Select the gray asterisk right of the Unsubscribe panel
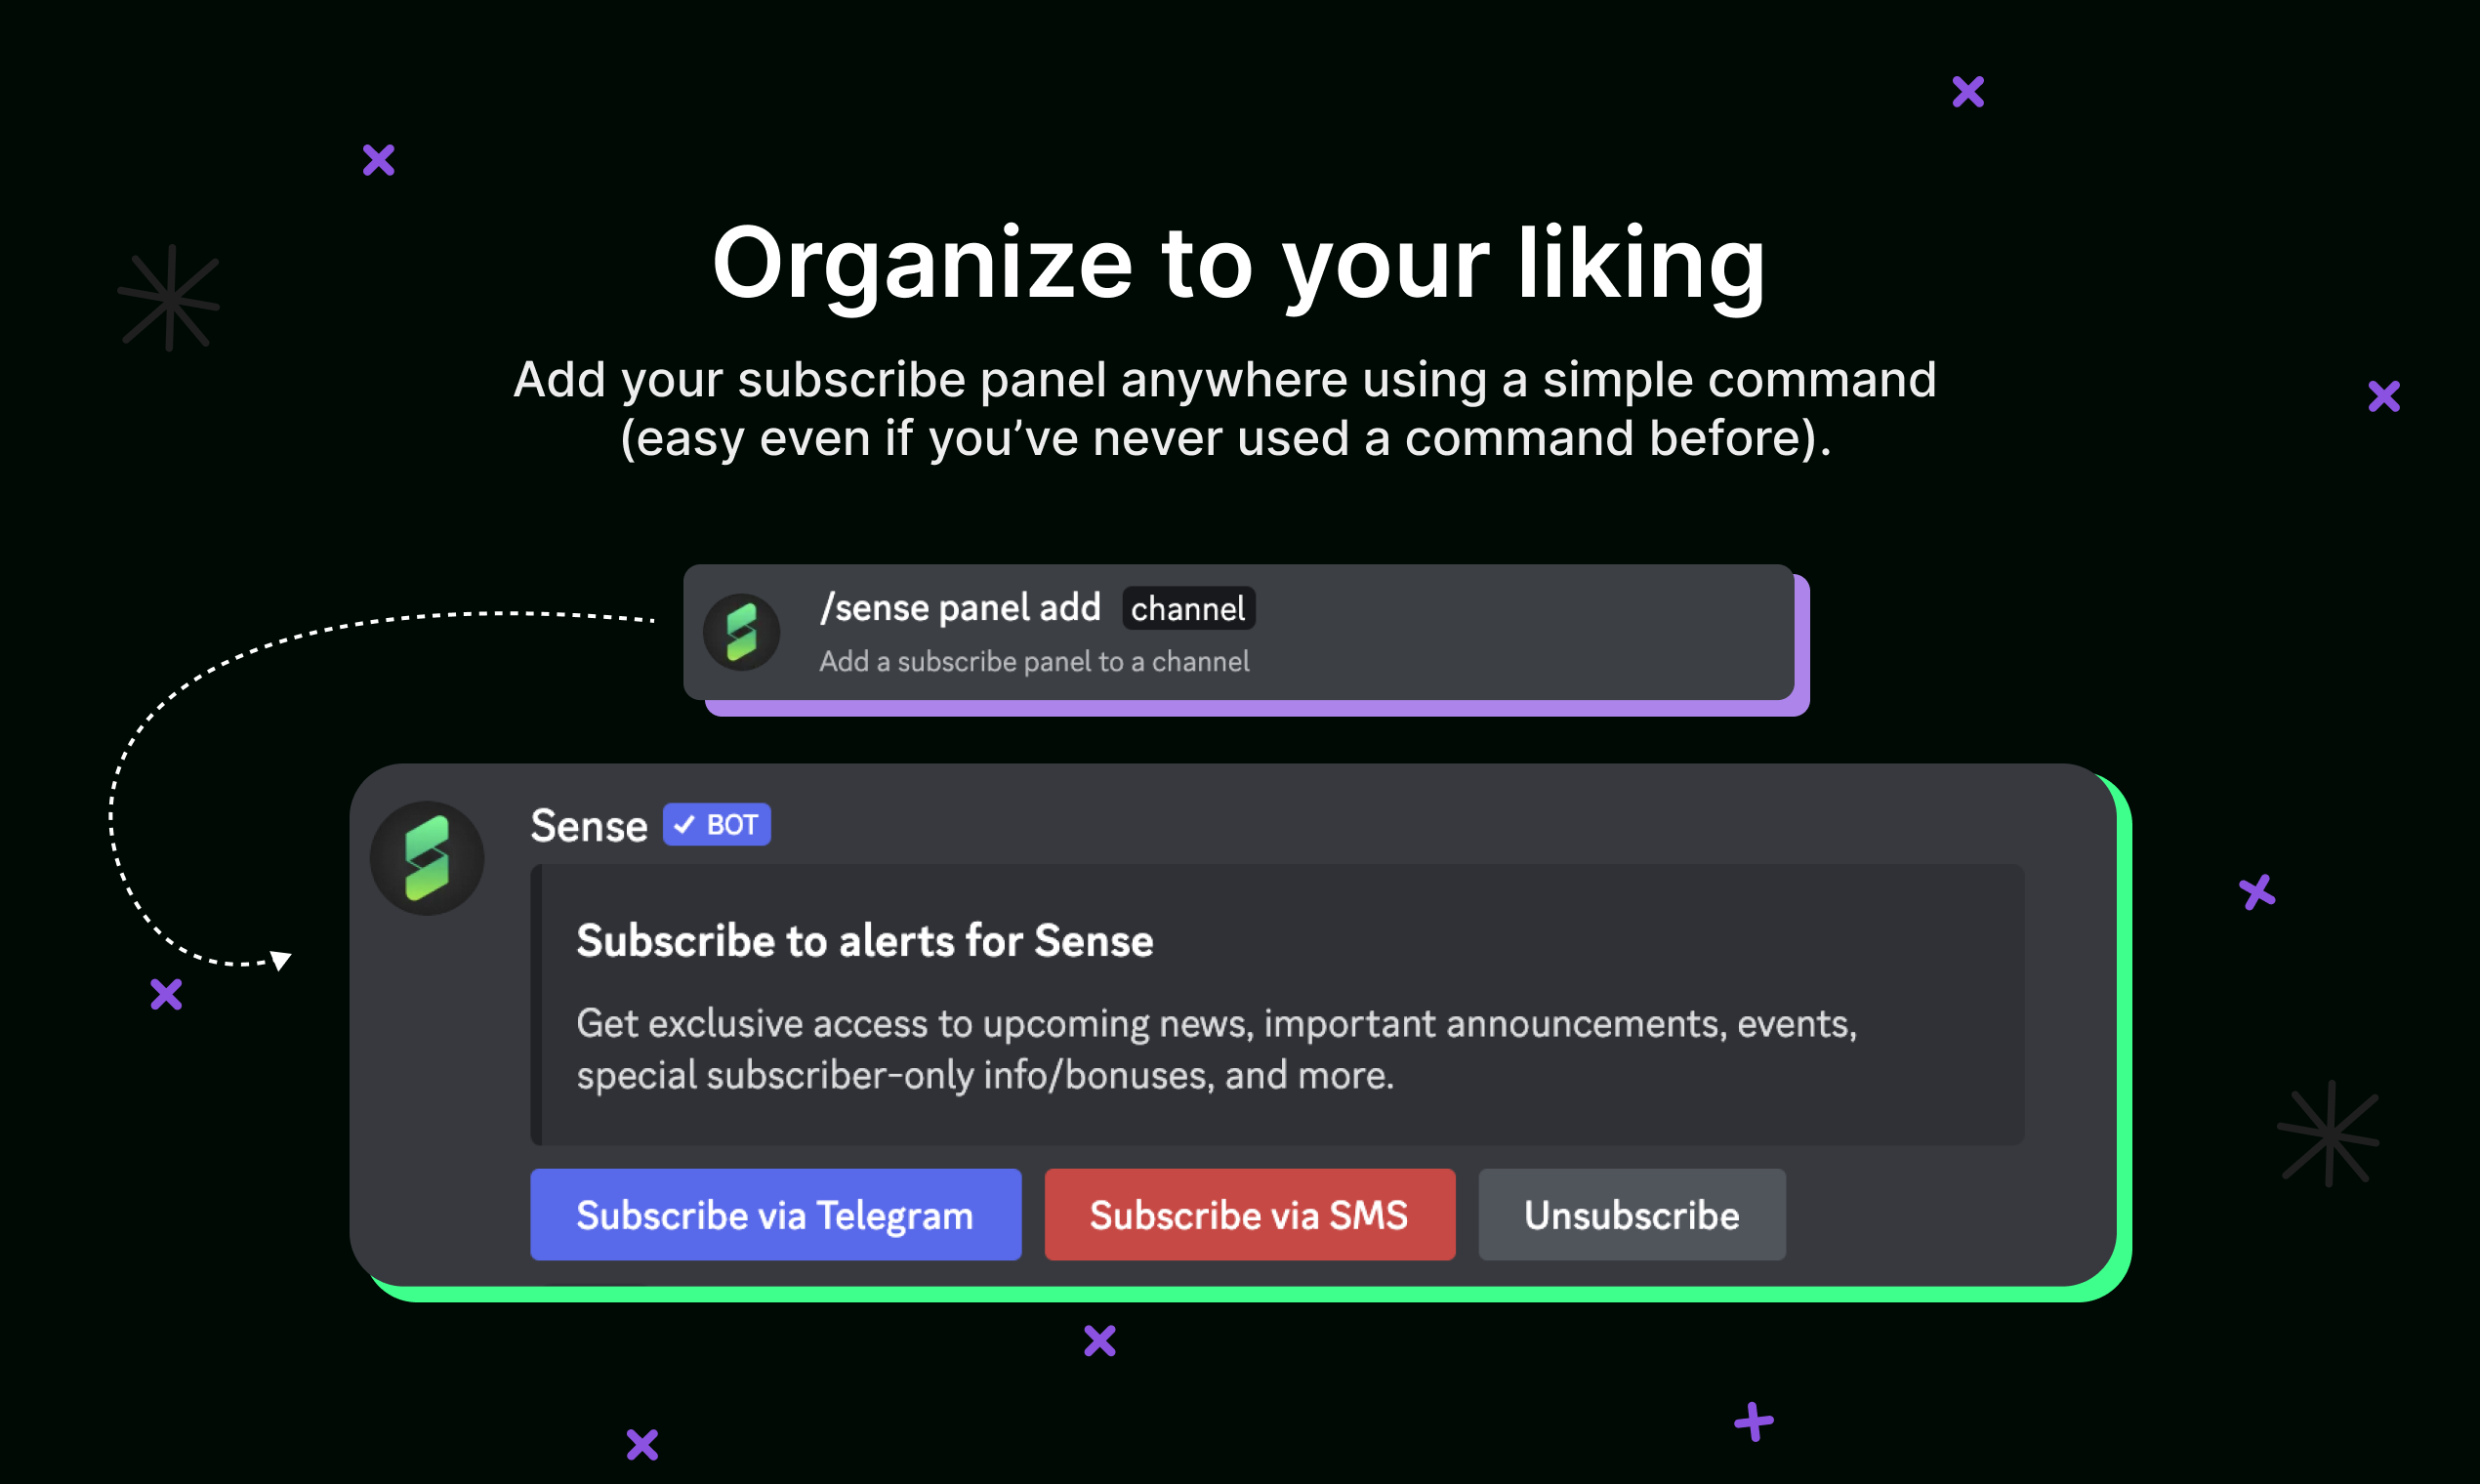This screenshot has height=1484, width=2480. point(2329,1133)
